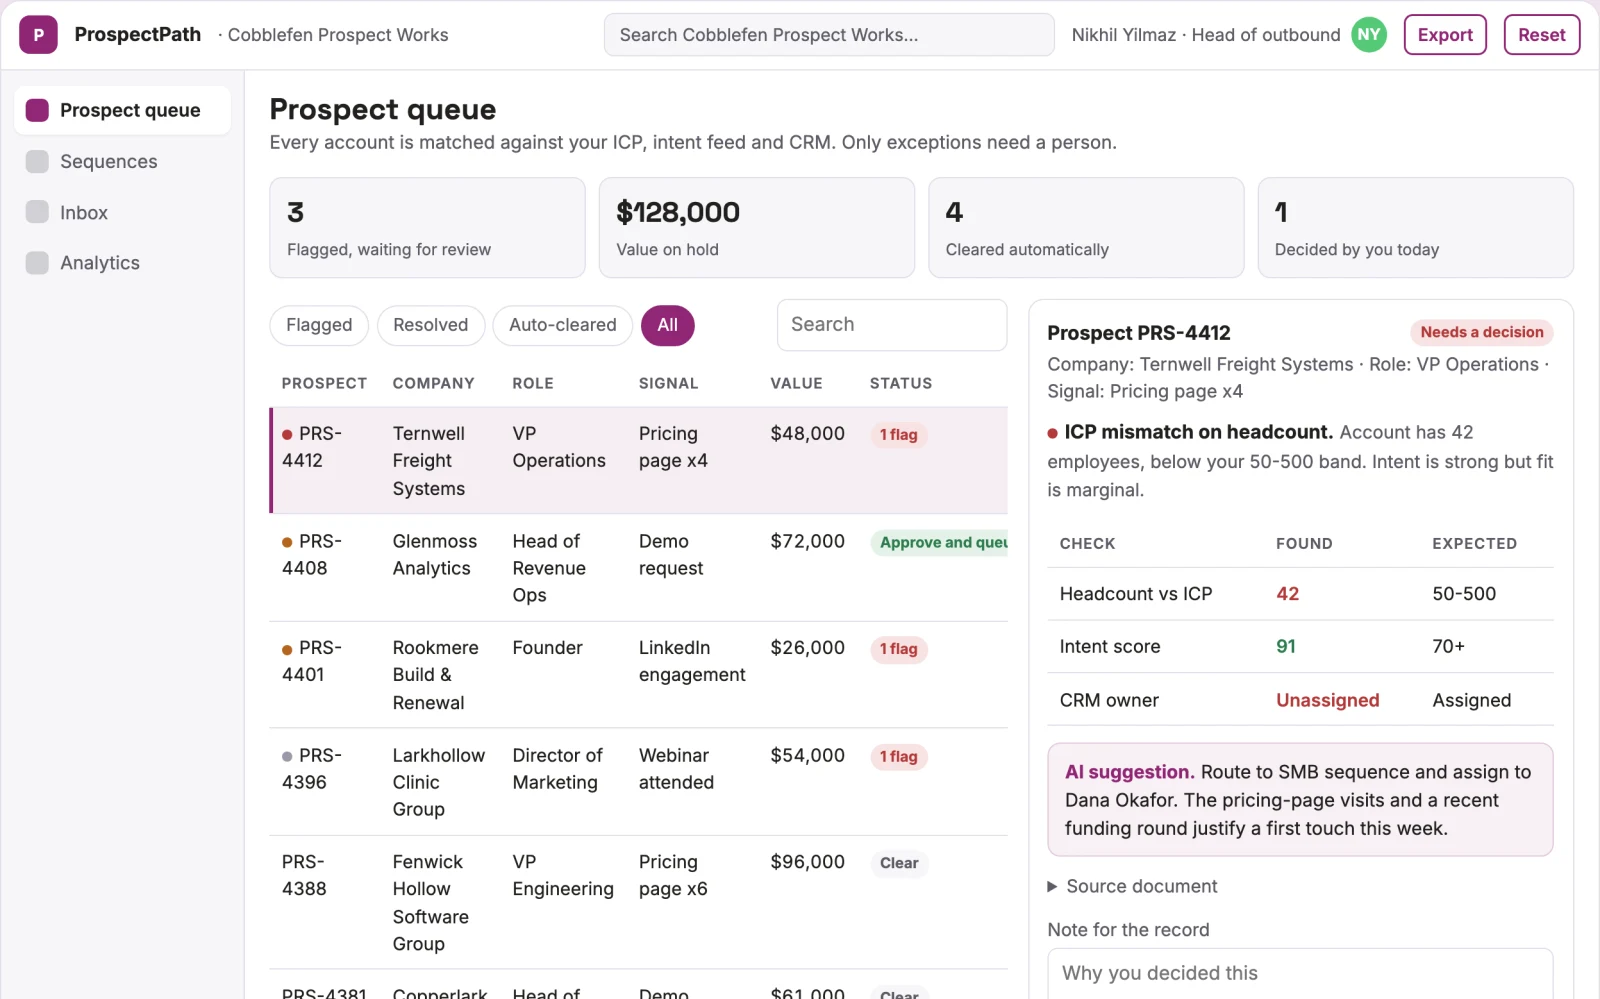
Task: Open the NY user avatar
Action: 1369,35
